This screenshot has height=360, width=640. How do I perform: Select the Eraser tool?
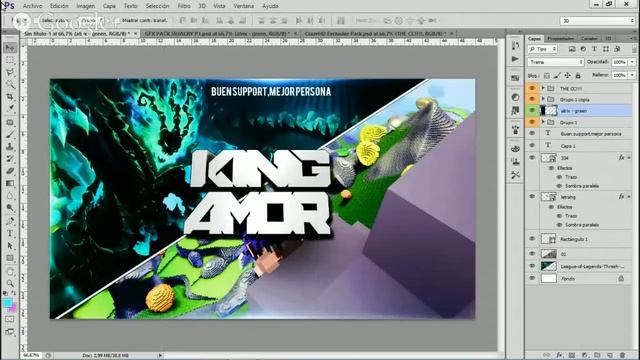pyautogui.click(x=10, y=171)
